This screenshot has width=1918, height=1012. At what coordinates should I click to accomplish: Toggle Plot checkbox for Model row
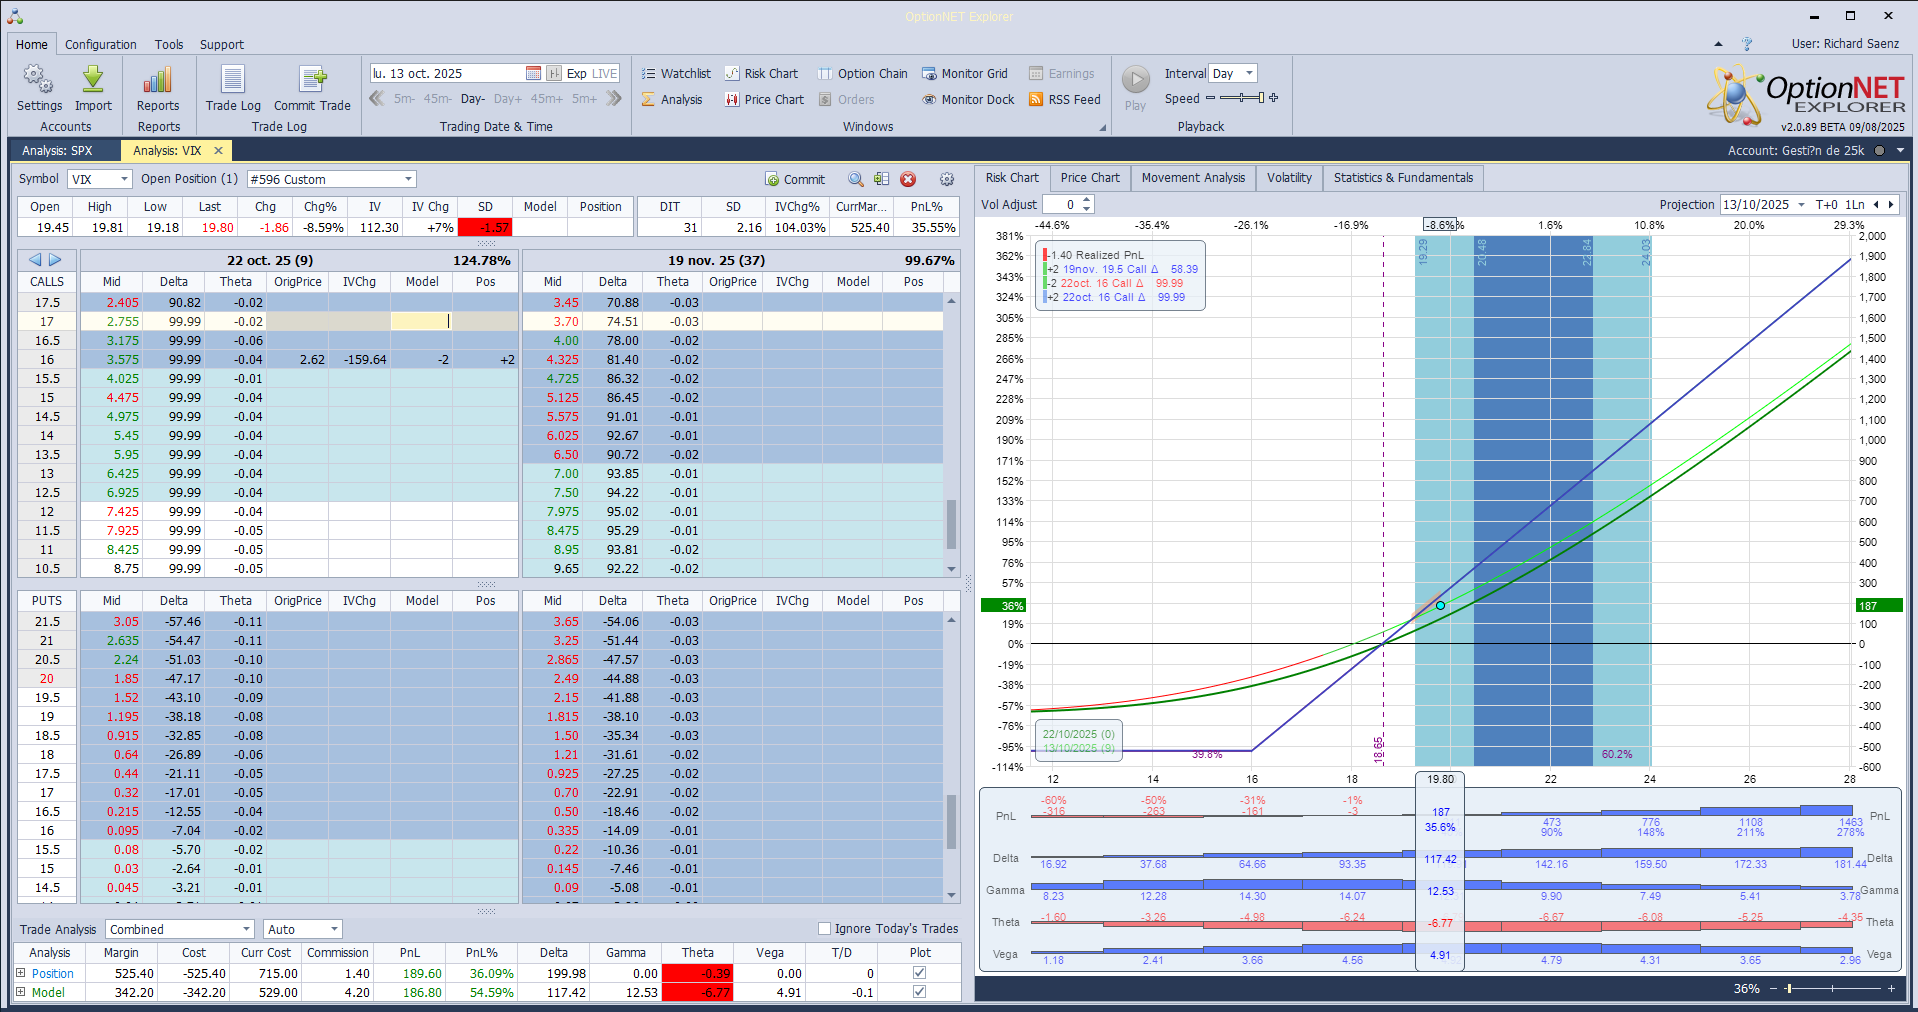pyautogui.click(x=920, y=992)
